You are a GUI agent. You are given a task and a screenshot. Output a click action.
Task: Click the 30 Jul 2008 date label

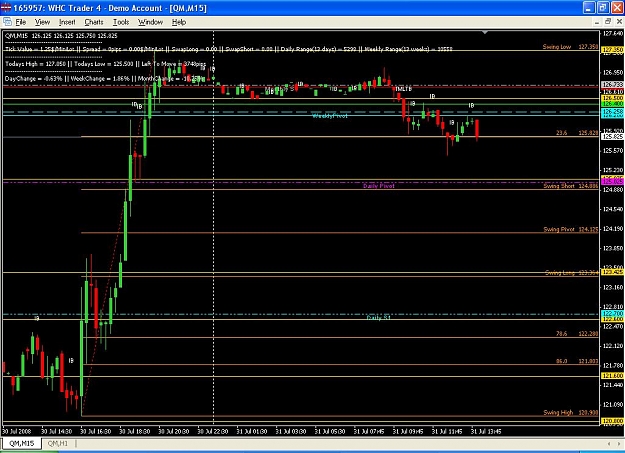point(16,431)
